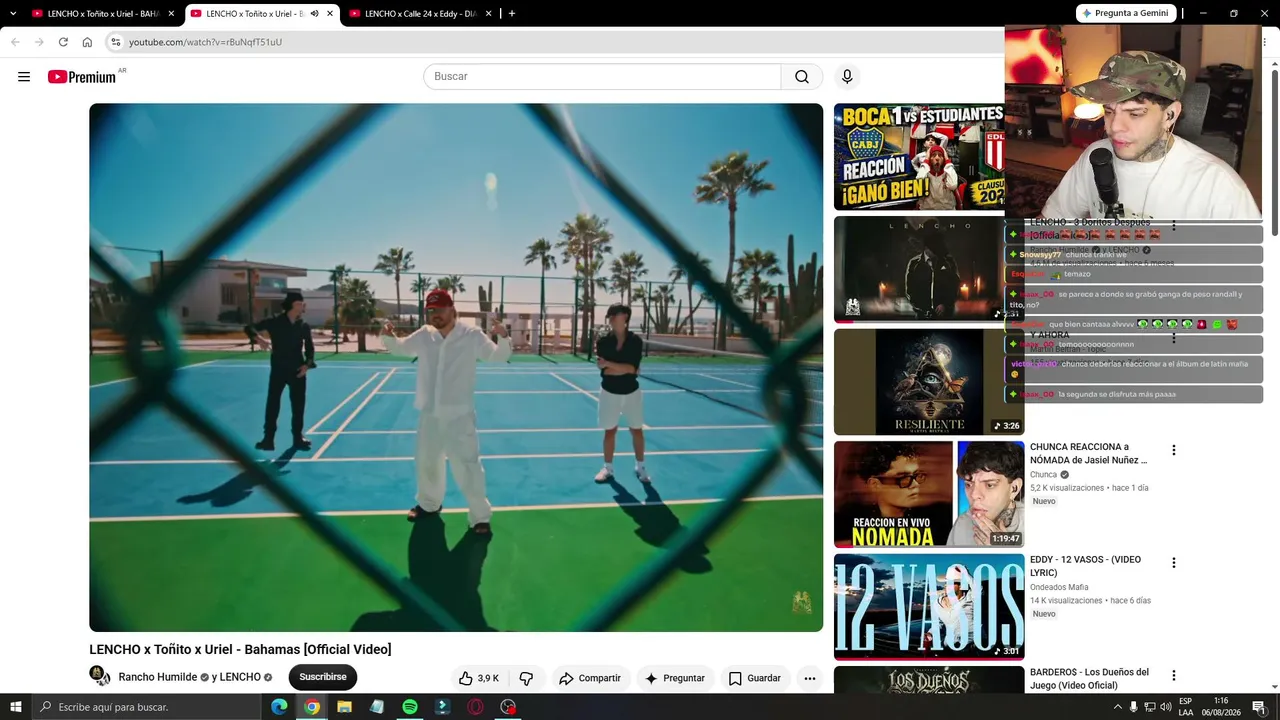1280x720 pixels.
Task: Open File Explorer from the taskbar
Action: [345, 707]
